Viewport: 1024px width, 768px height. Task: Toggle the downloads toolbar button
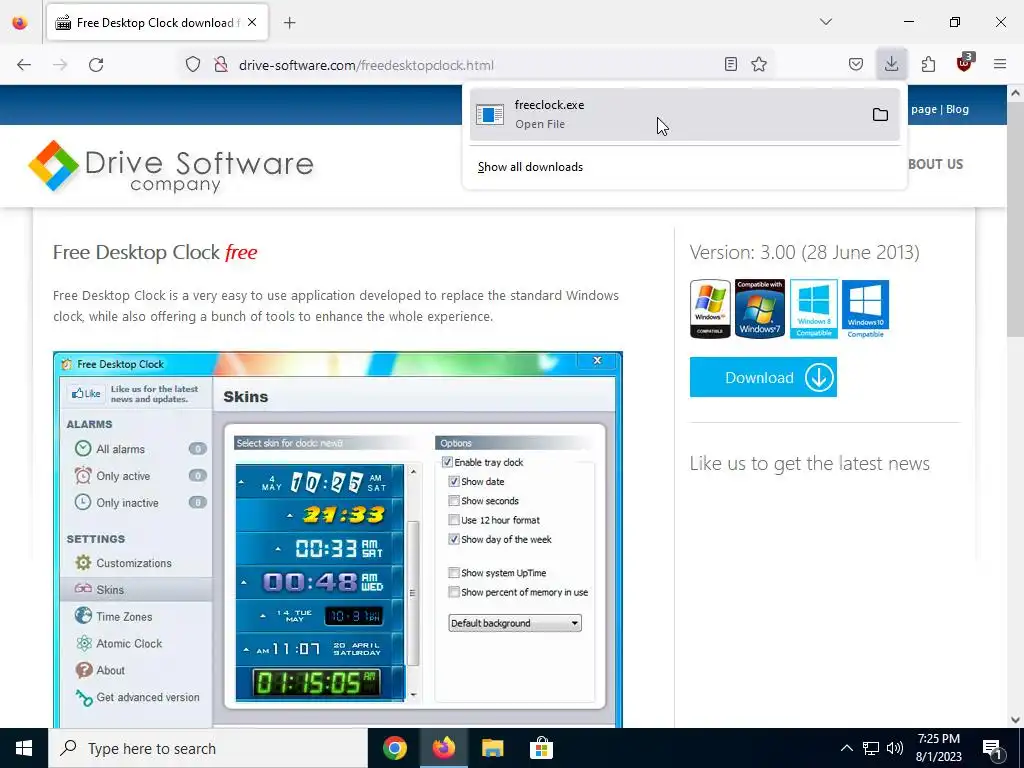[x=891, y=64]
